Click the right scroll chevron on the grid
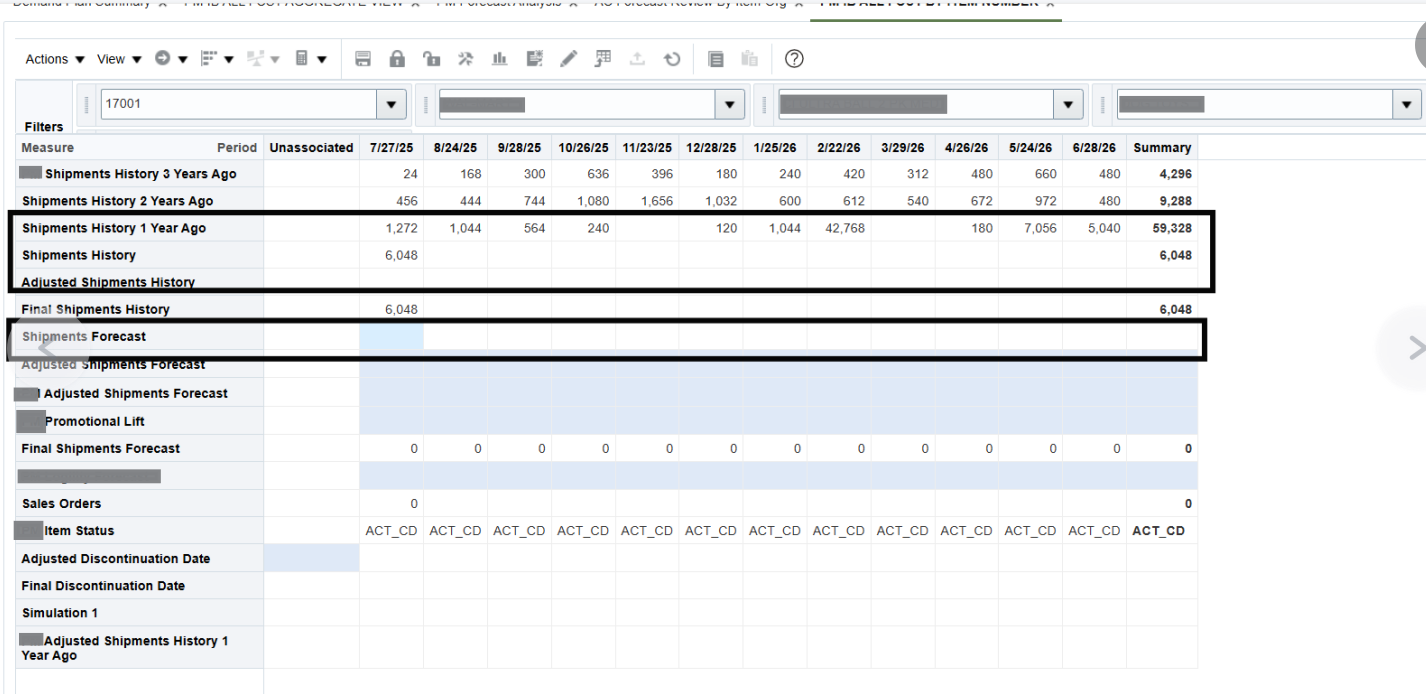This screenshot has height=694, width=1426. click(1416, 348)
